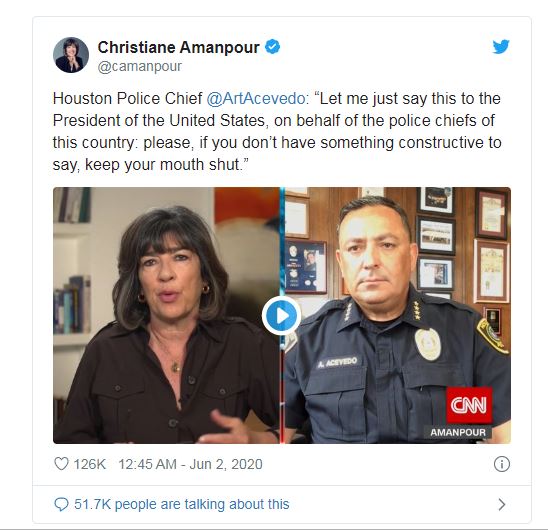Viewport: 548px width, 530px height.
Task: Click the Twitter bird logo
Action: point(501,47)
